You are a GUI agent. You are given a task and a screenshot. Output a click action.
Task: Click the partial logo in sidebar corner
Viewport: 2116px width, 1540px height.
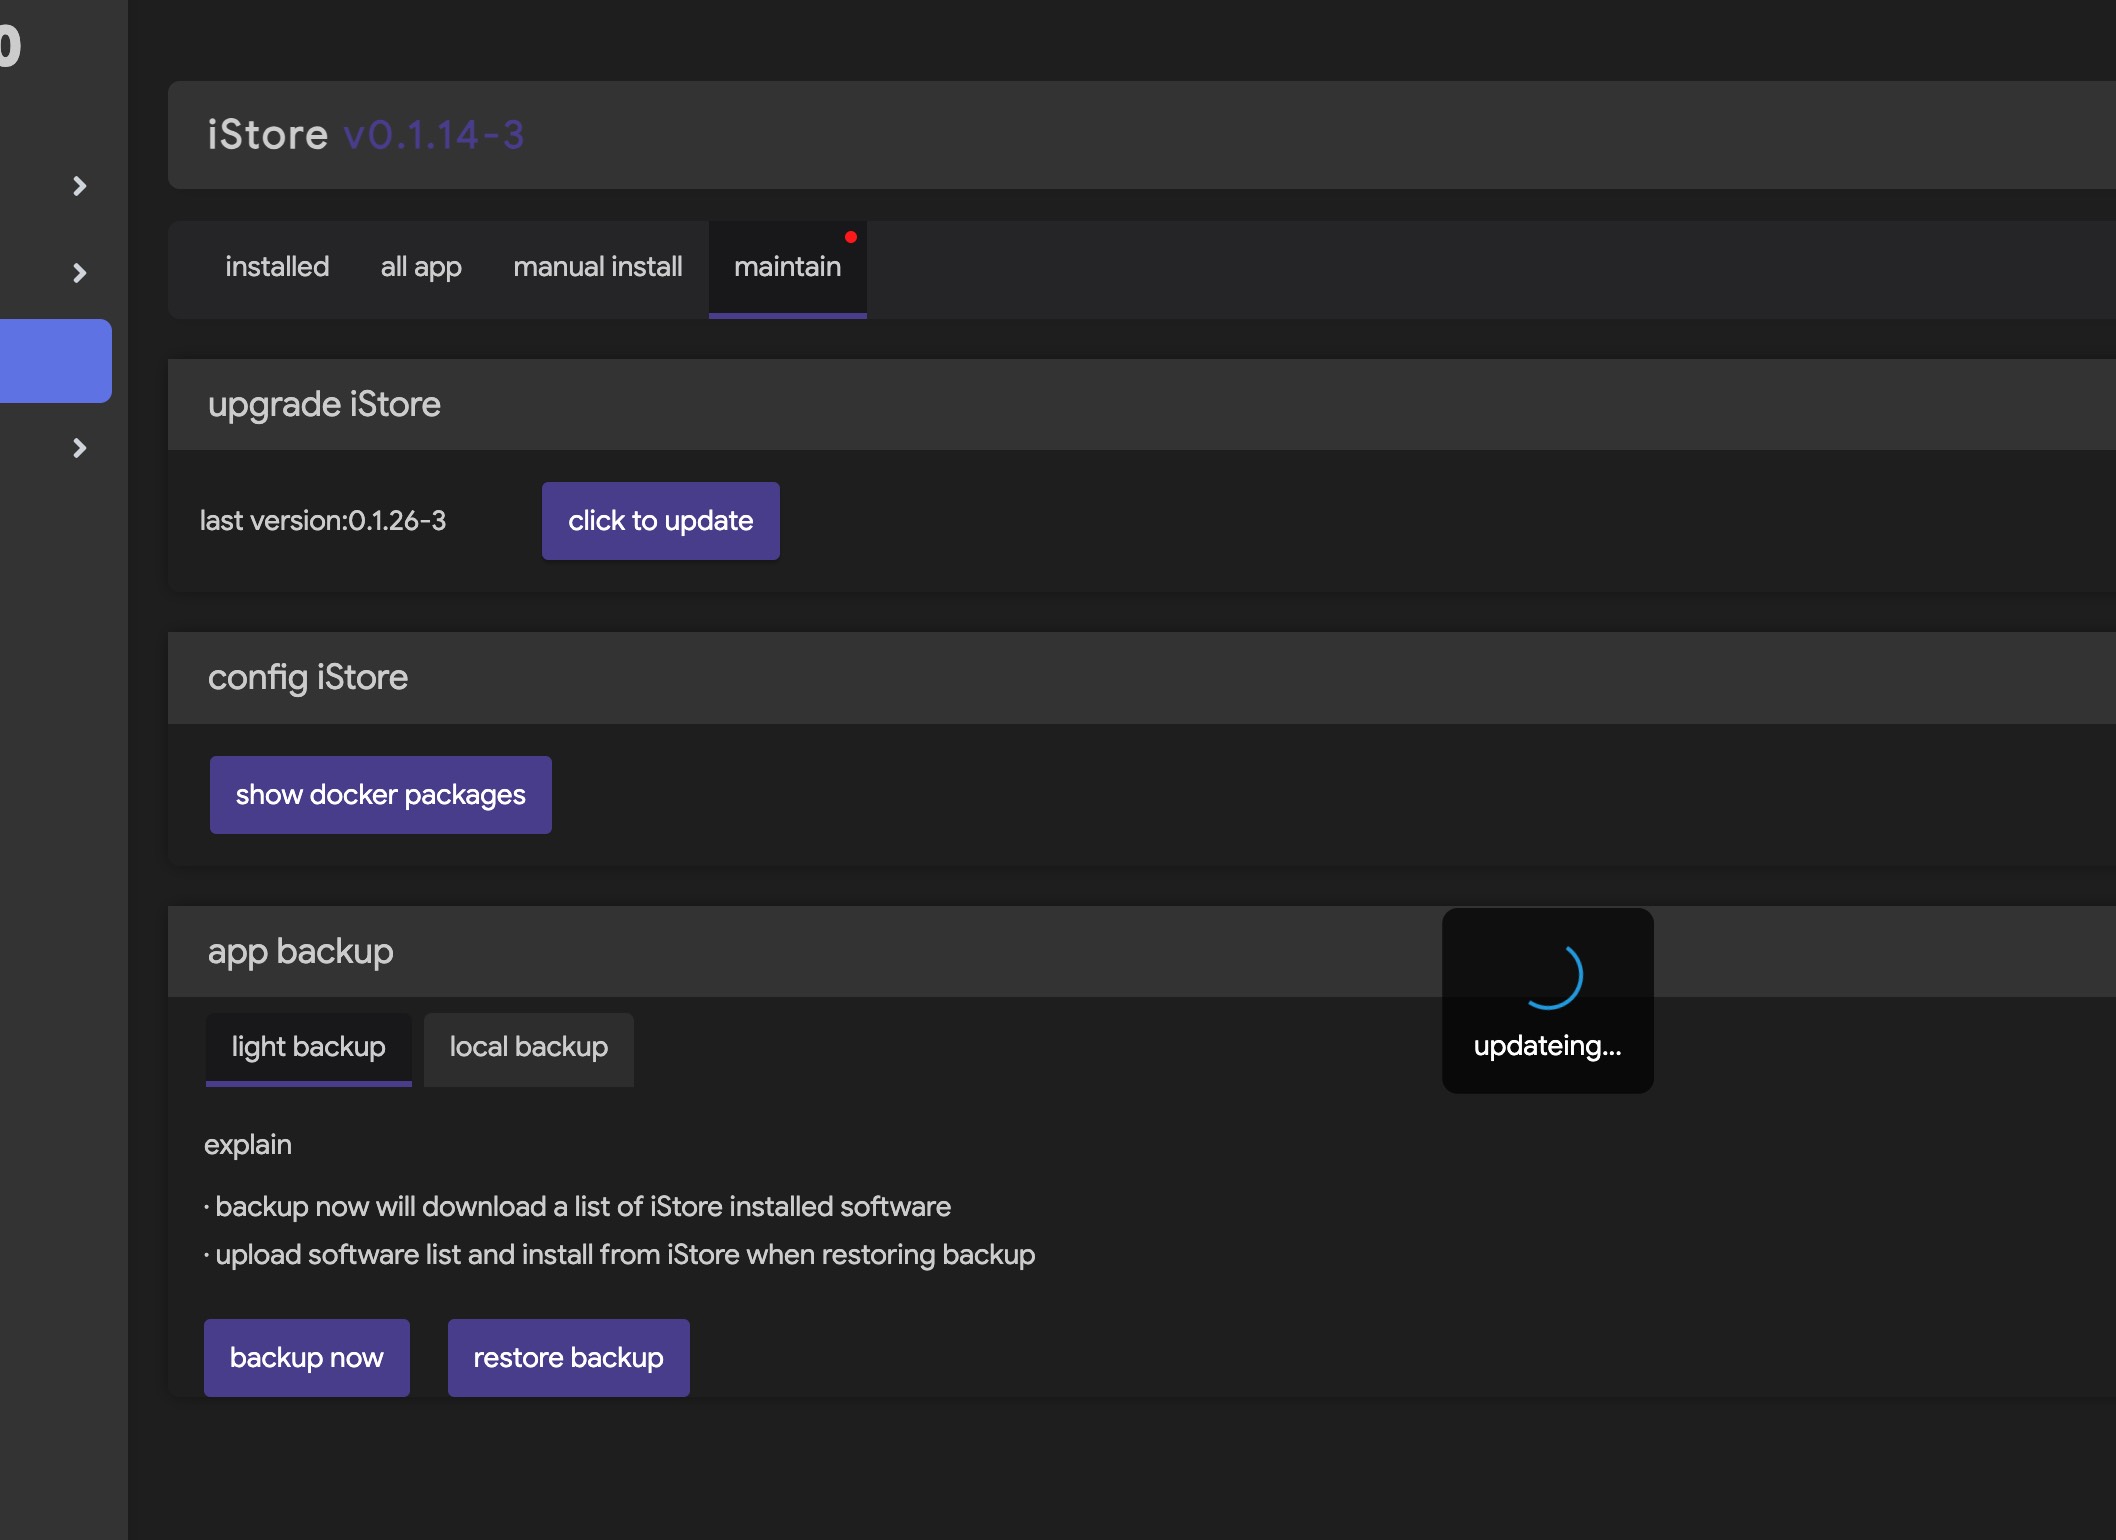click(x=10, y=46)
